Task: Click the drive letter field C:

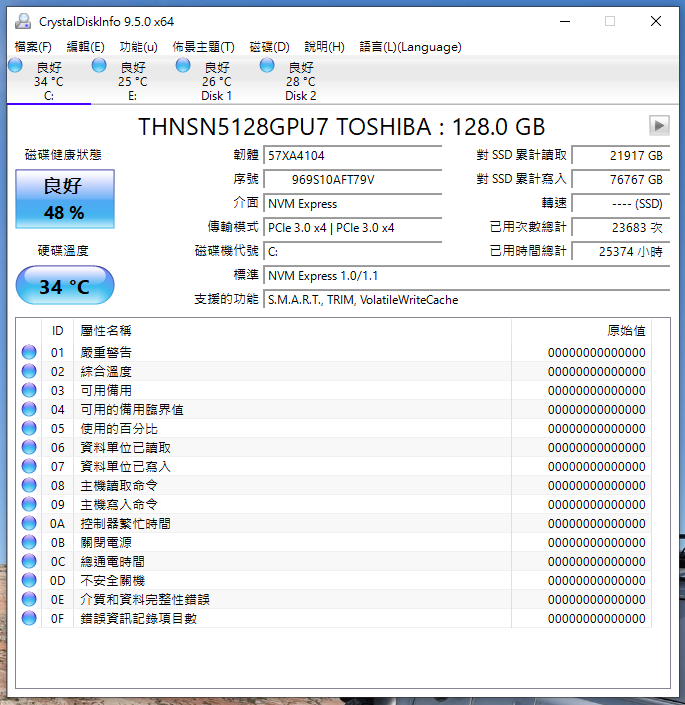Action: coord(353,252)
